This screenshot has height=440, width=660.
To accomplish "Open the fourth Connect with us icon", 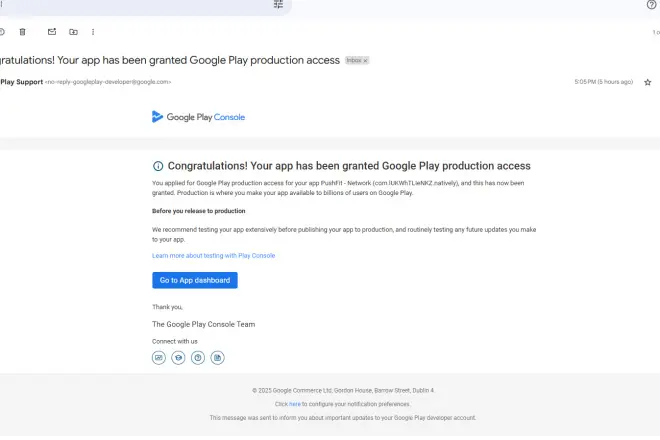I will click(218, 357).
